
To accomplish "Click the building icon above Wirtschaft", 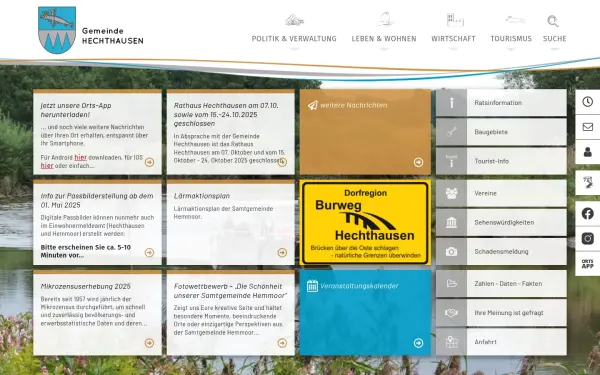I will pos(455,20).
